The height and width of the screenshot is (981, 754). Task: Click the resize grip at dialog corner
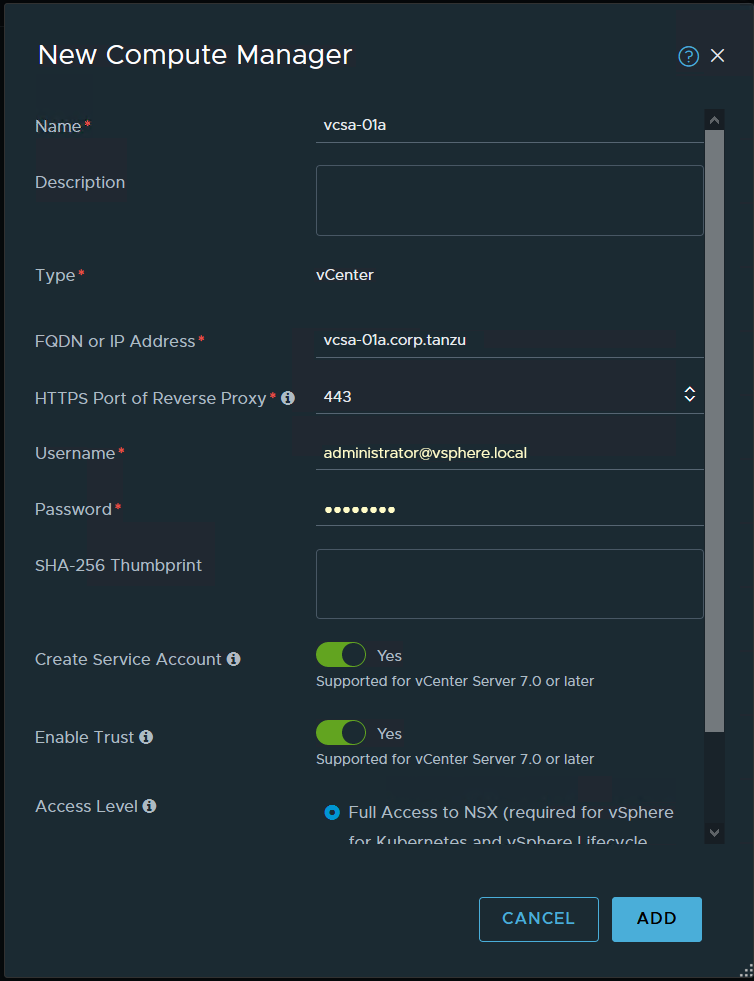point(745,972)
